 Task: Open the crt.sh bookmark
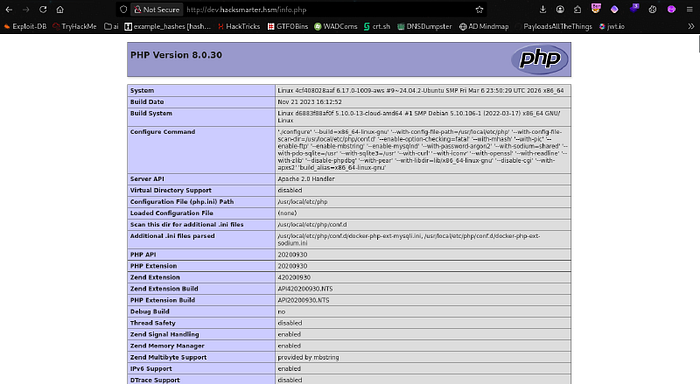tap(377, 26)
